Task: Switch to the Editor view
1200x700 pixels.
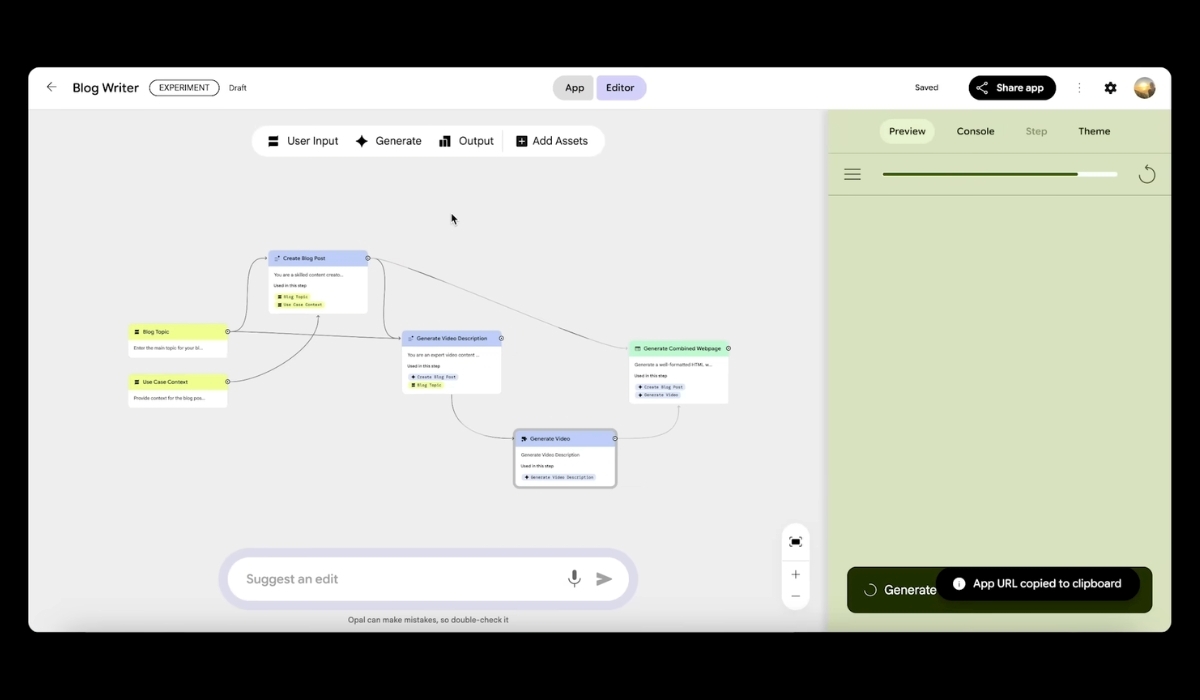Action: click(621, 88)
